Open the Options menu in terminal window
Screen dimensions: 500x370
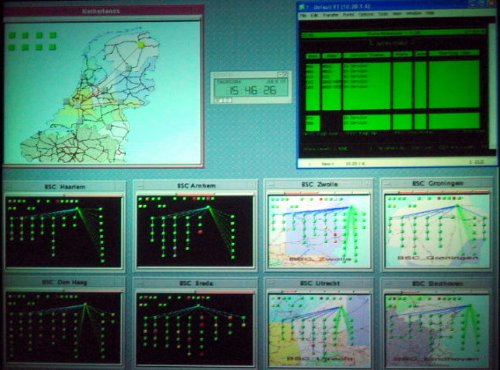click(366, 14)
